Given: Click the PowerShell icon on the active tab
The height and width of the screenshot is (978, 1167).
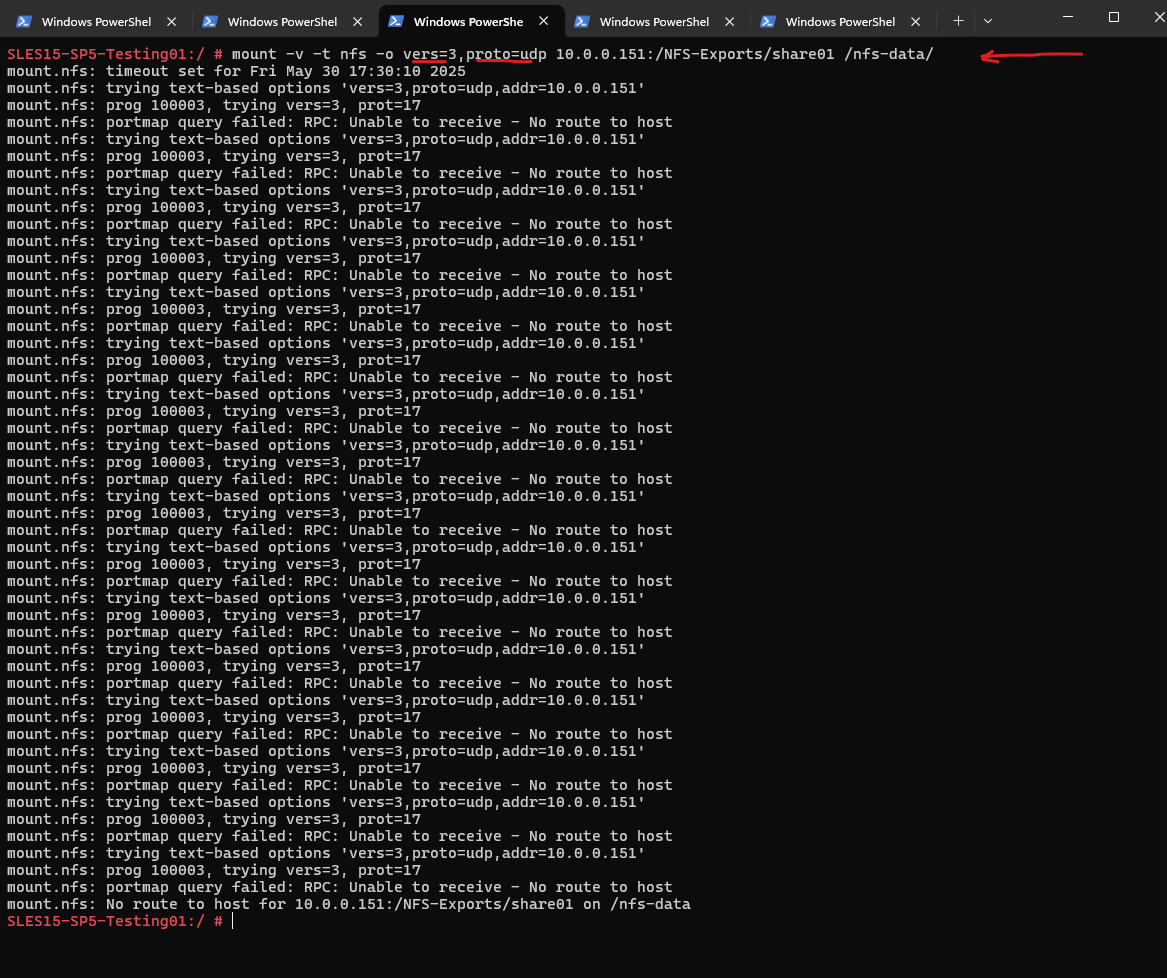Looking at the screenshot, I should coord(396,21).
